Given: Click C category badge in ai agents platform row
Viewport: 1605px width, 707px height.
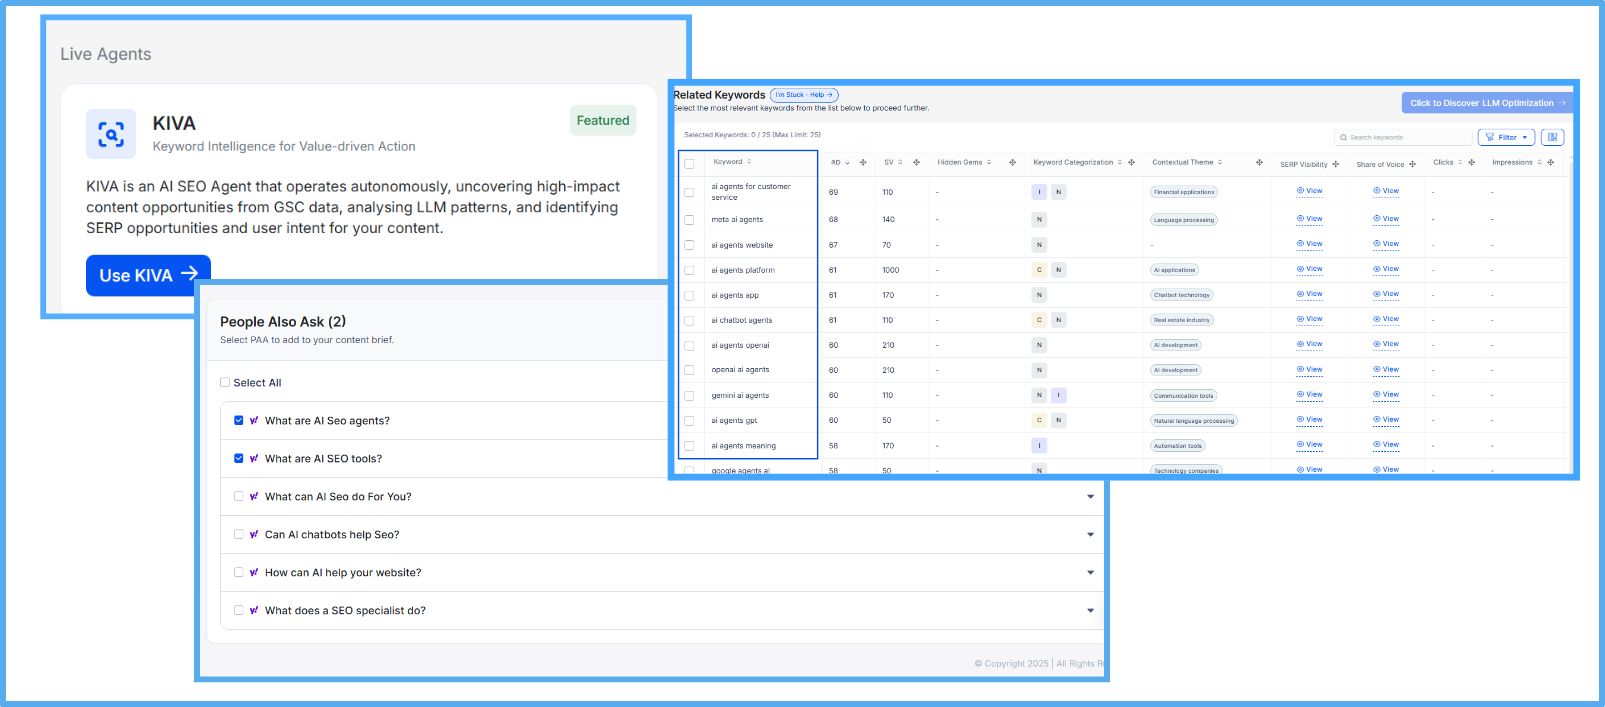Looking at the screenshot, I should pyautogui.click(x=1039, y=270).
